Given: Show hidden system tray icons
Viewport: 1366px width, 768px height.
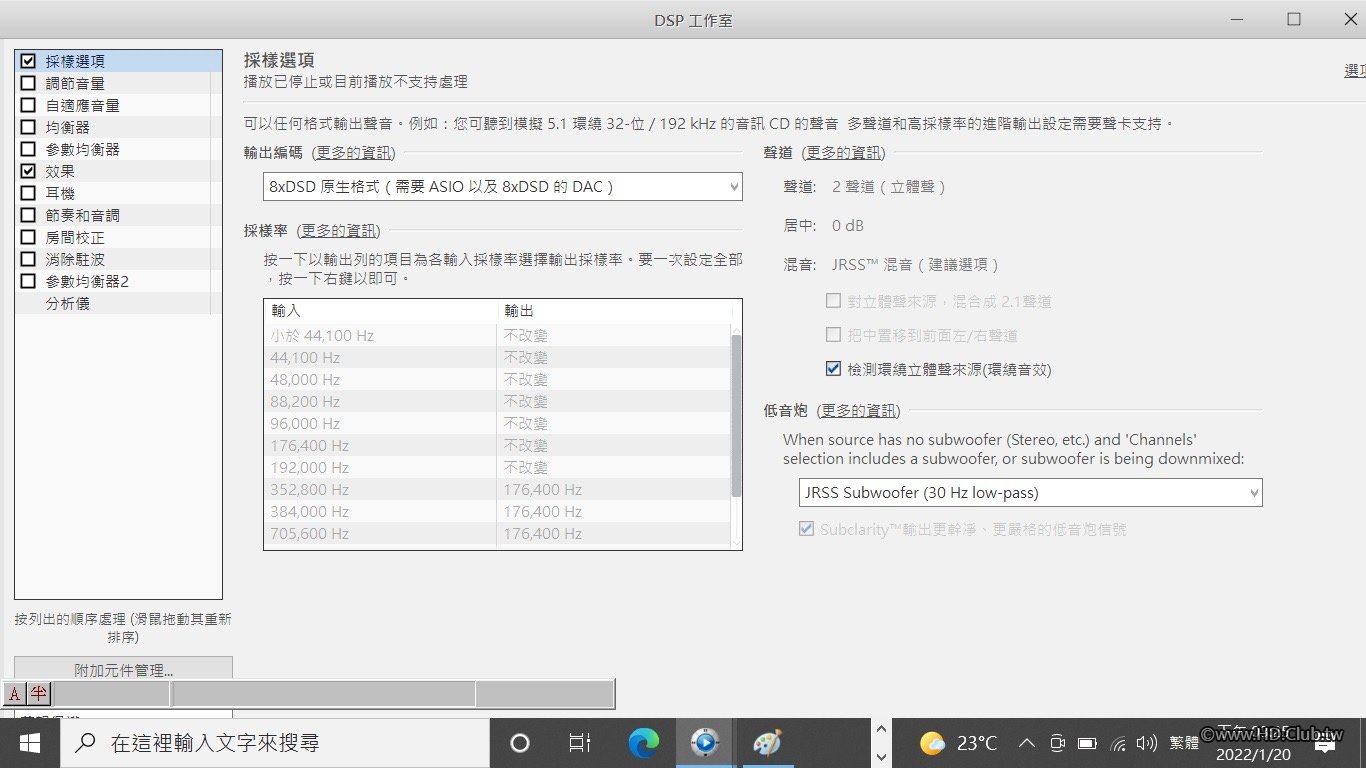Looking at the screenshot, I should [1026, 743].
